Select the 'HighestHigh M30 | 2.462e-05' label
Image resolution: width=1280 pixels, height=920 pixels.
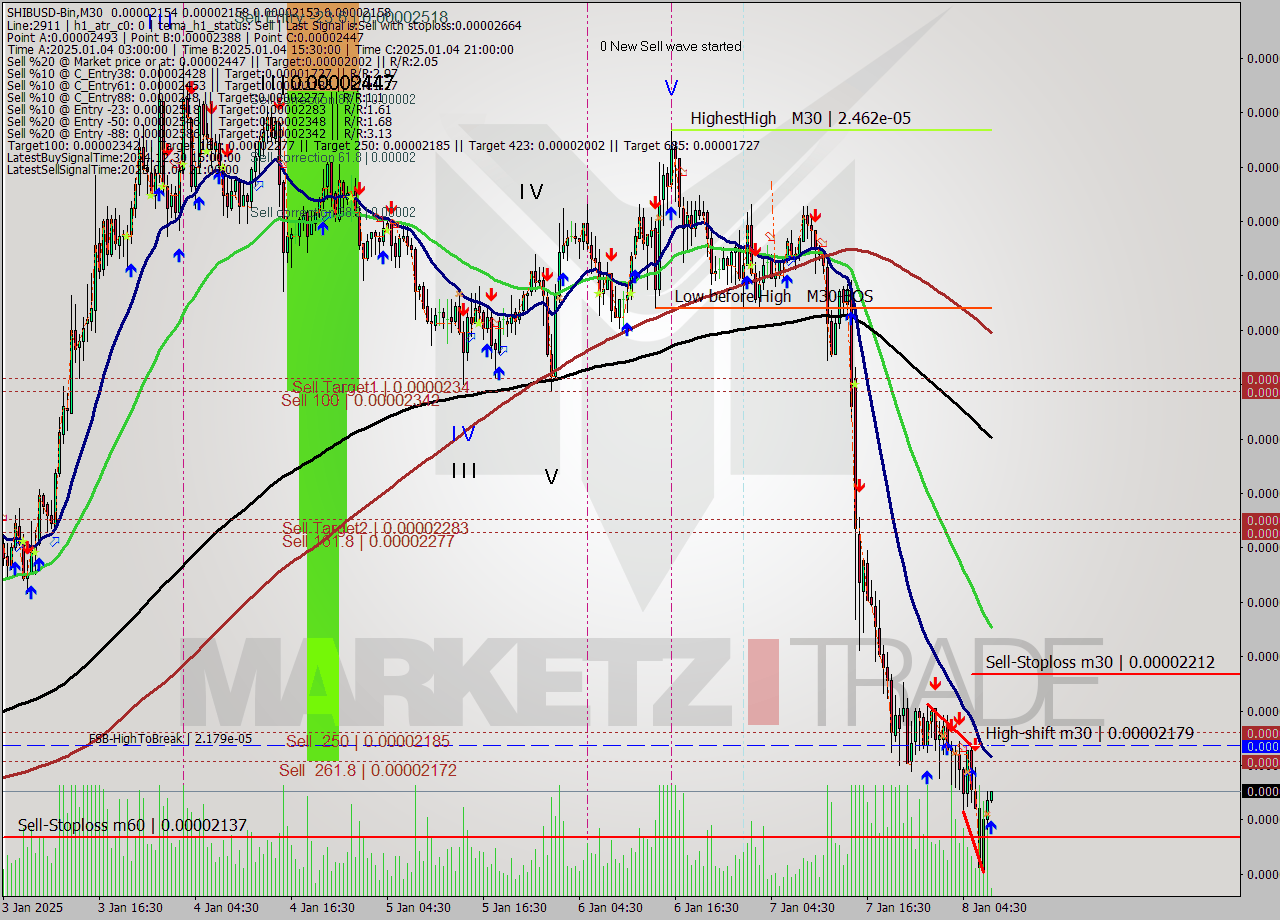click(x=800, y=118)
